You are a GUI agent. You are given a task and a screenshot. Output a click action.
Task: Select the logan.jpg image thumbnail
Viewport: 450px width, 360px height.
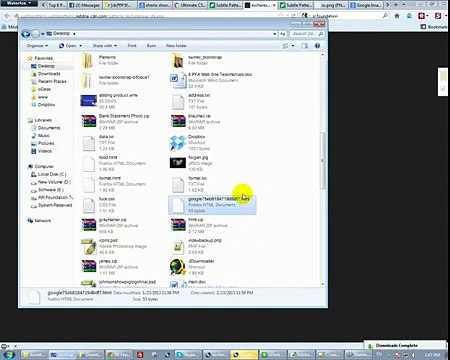[178, 163]
